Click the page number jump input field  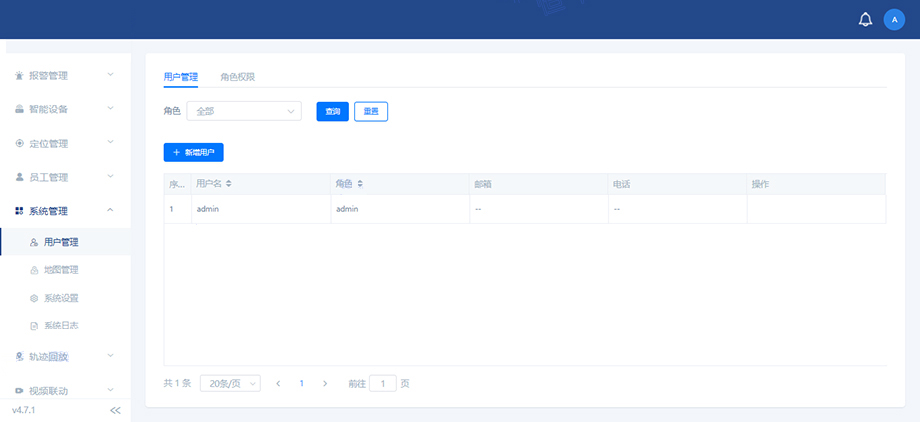383,383
